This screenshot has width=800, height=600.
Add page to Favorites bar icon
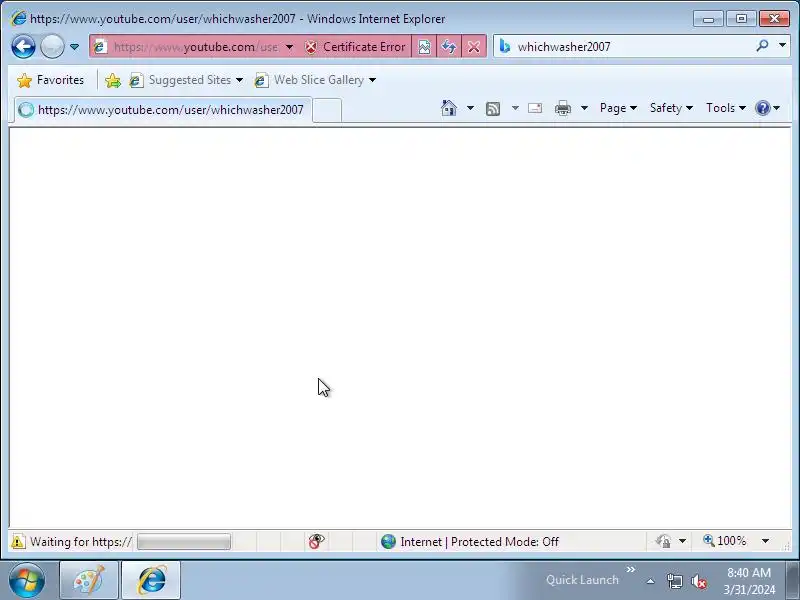(x=113, y=80)
